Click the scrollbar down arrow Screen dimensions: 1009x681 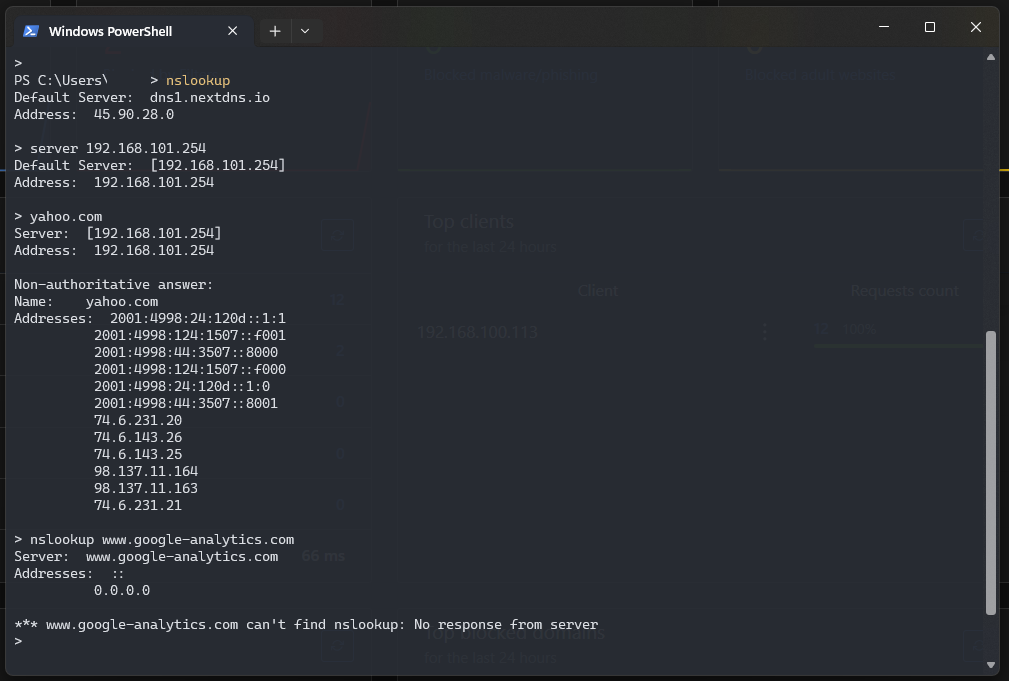point(990,665)
